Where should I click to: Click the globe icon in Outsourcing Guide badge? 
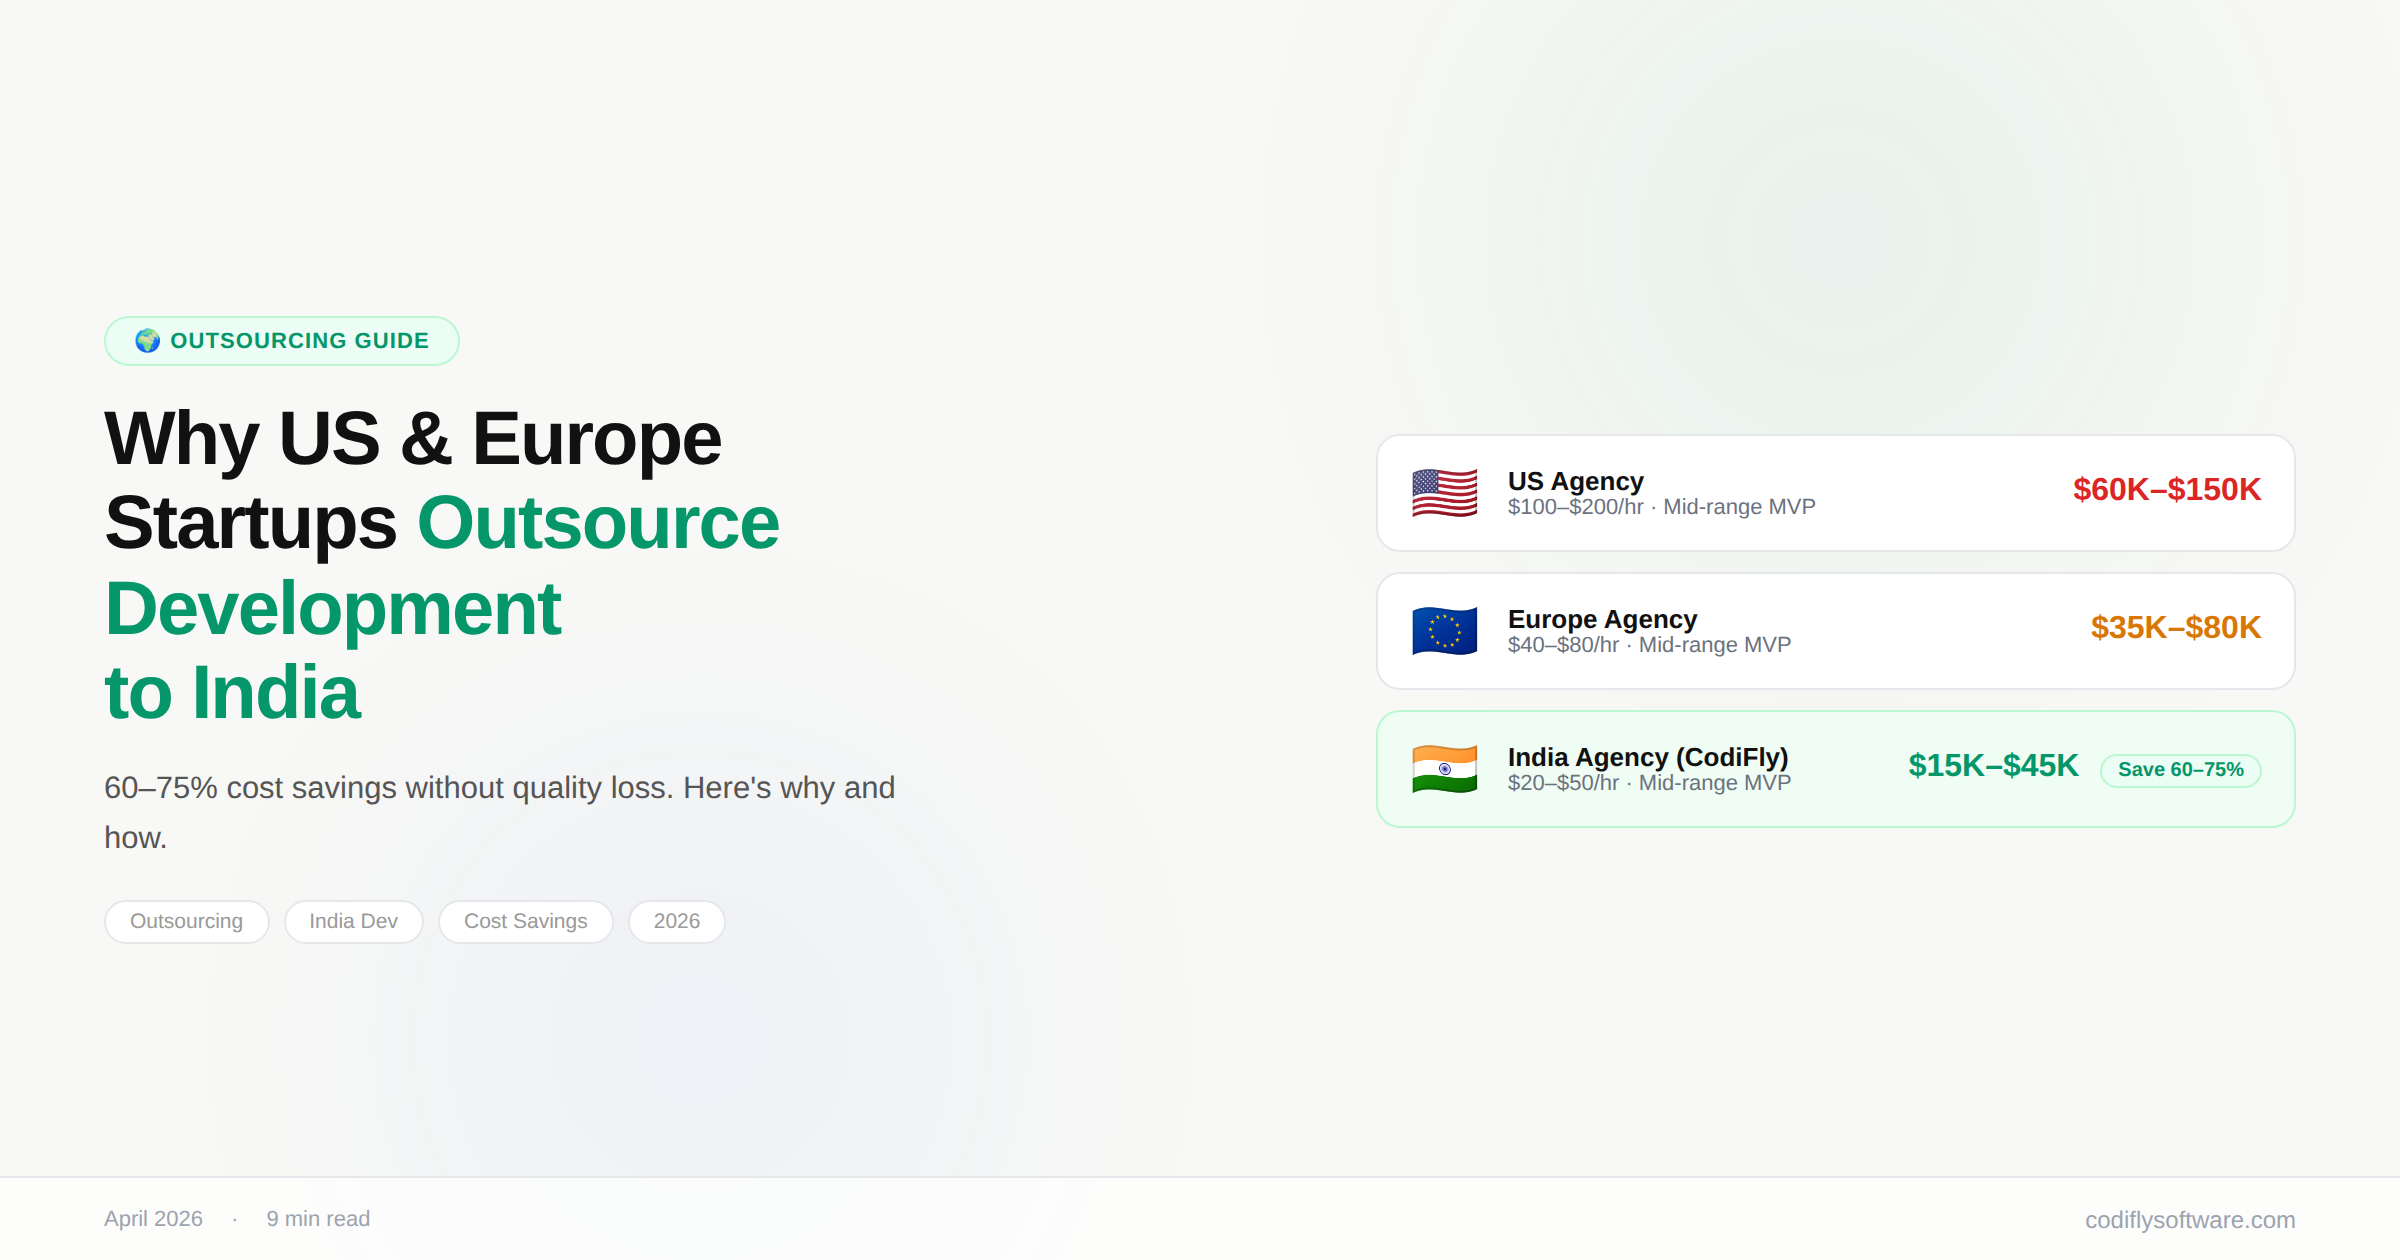coord(147,341)
